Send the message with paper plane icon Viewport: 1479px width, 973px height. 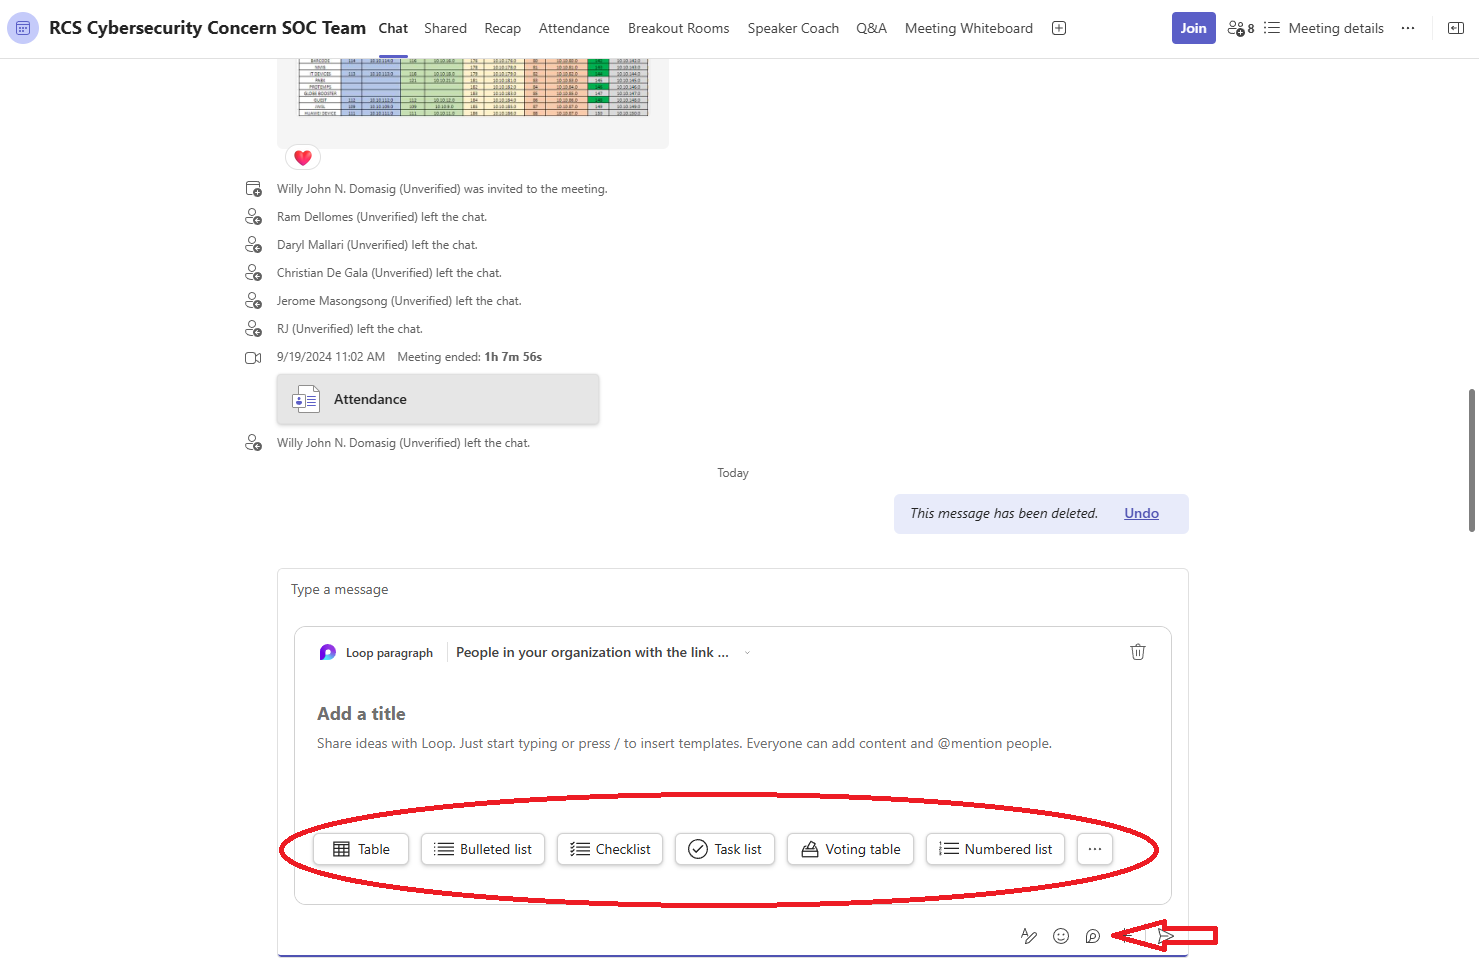pyautogui.click(x=1166, y=936)
